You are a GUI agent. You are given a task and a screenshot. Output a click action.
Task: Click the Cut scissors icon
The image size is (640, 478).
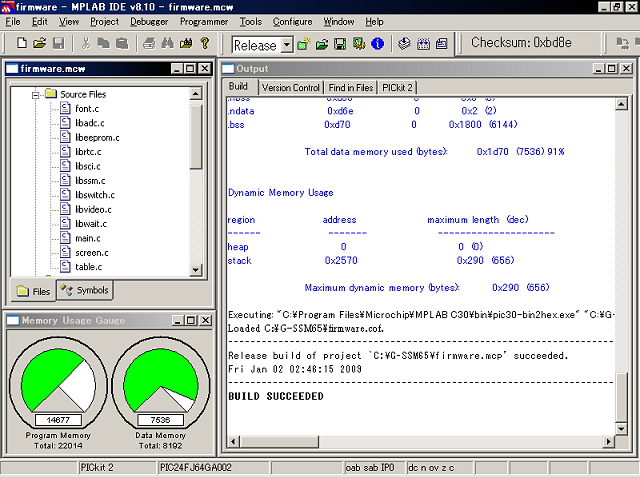click(x=86, y=44)
